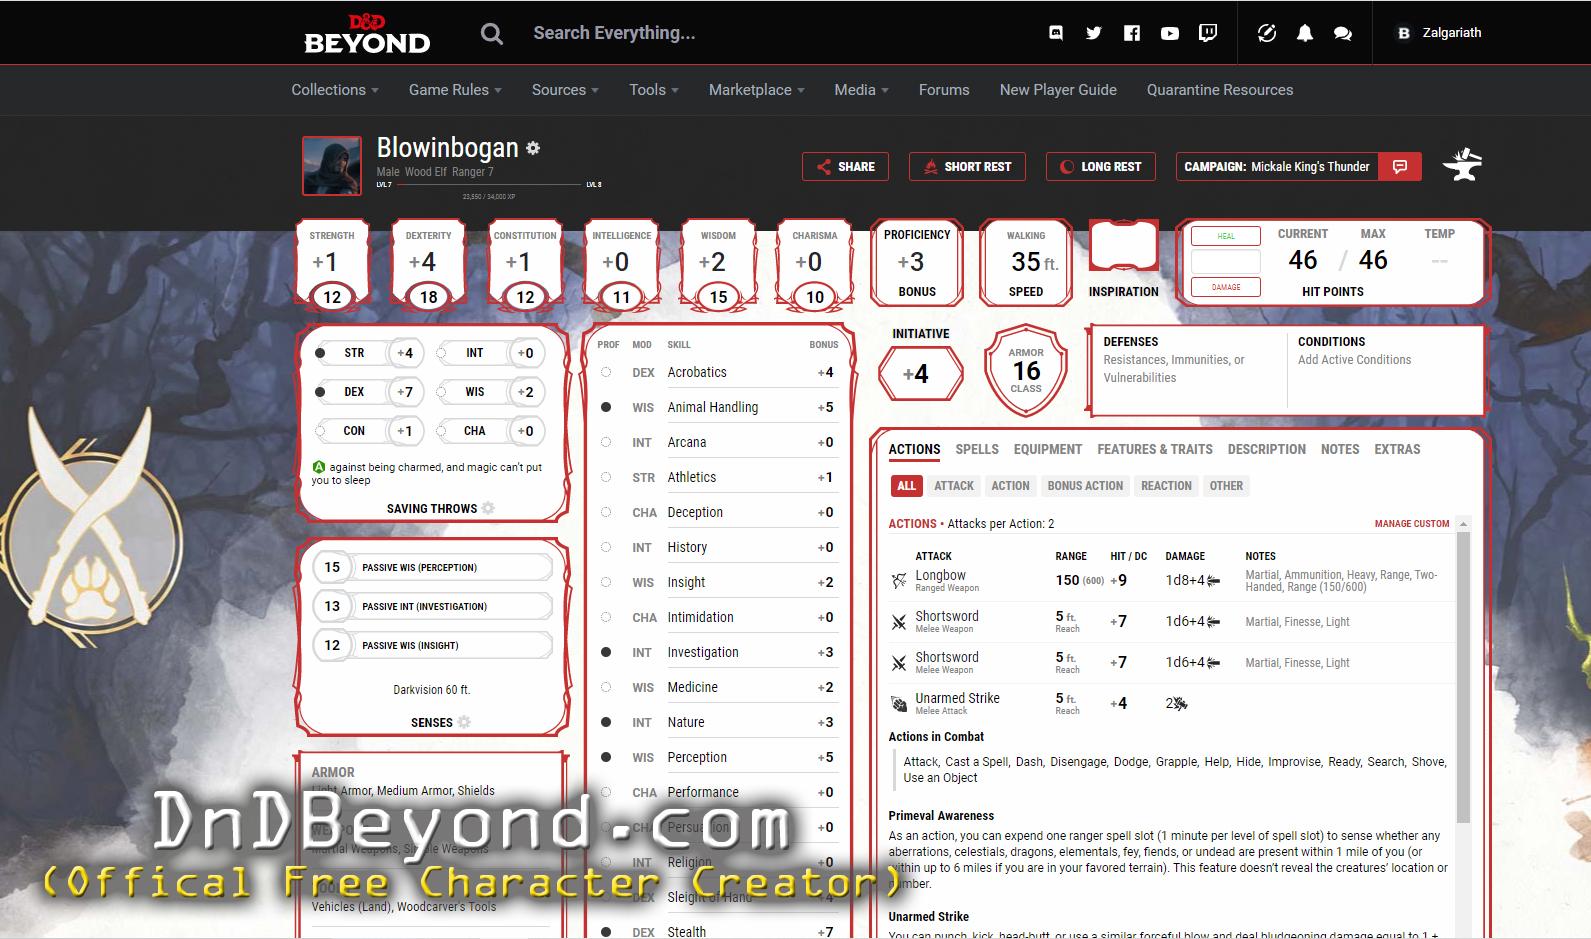Open saving throws settings gear
1591x939 pixels.
[x=488, y=508]
